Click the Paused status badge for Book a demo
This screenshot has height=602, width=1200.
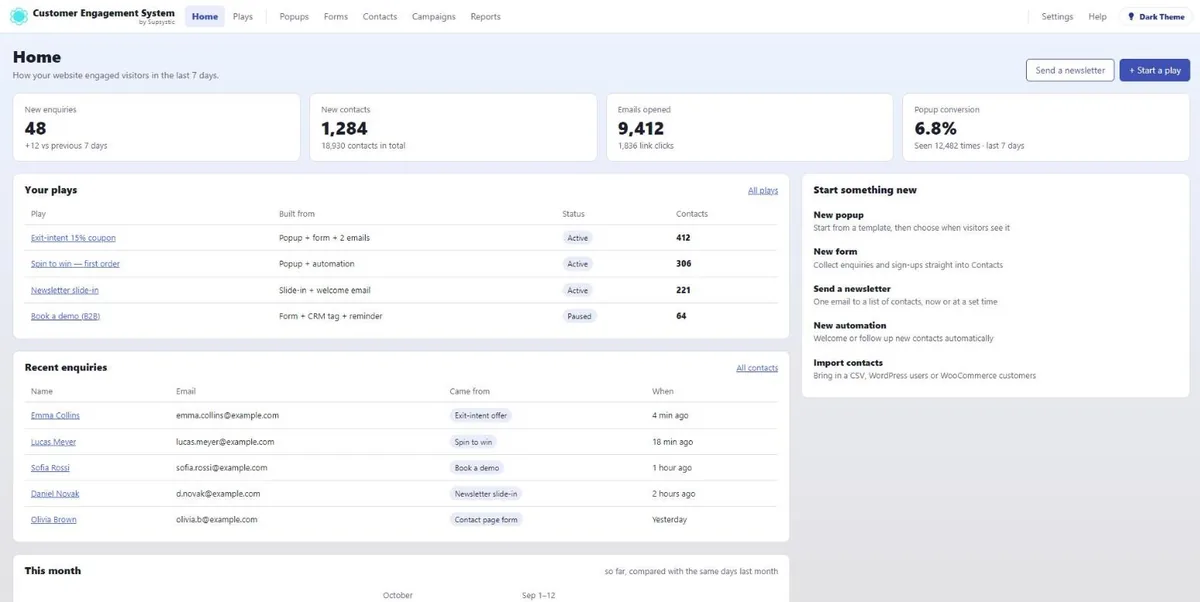click(x=579, y=316)
